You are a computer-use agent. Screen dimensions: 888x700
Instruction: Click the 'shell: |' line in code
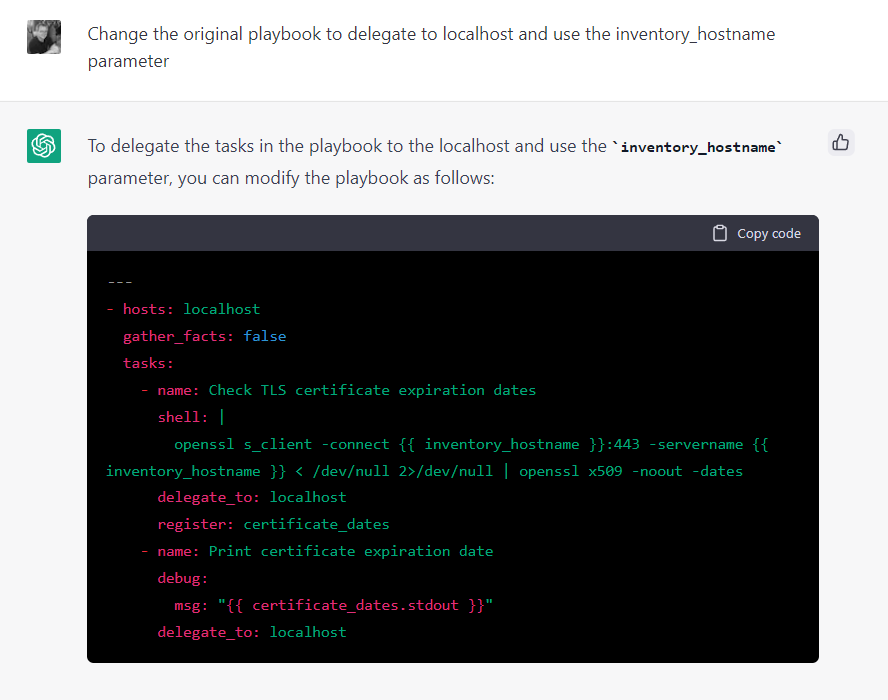(191, 417)
